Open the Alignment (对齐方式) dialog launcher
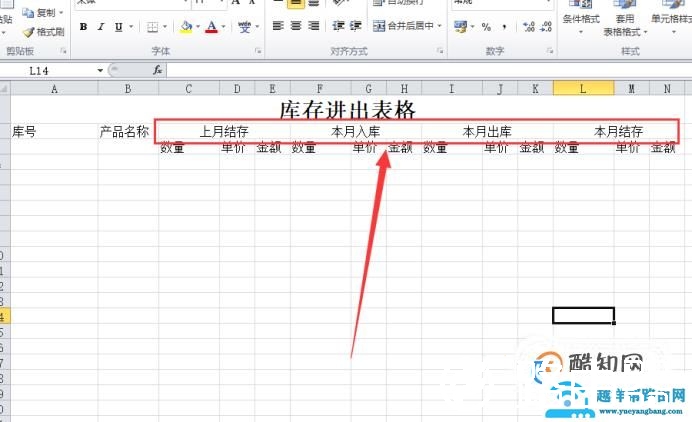692x422 pixels. click(x=440, y=51)
